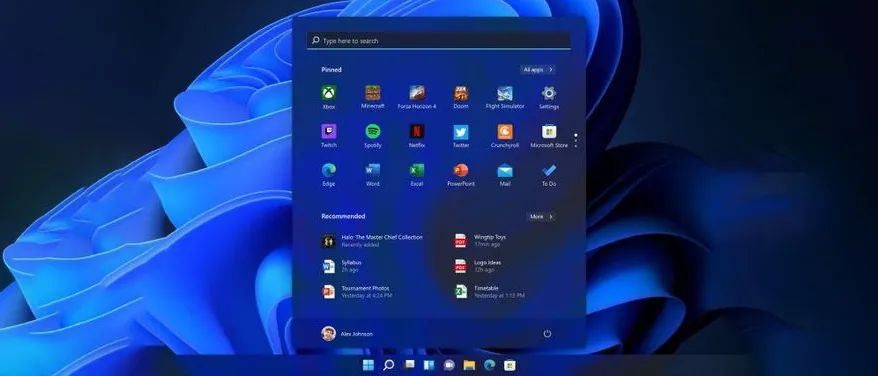This screenshot has width=878, height=376.
Task: Launch Spotify from pinned apps
Action: point(373,136)
